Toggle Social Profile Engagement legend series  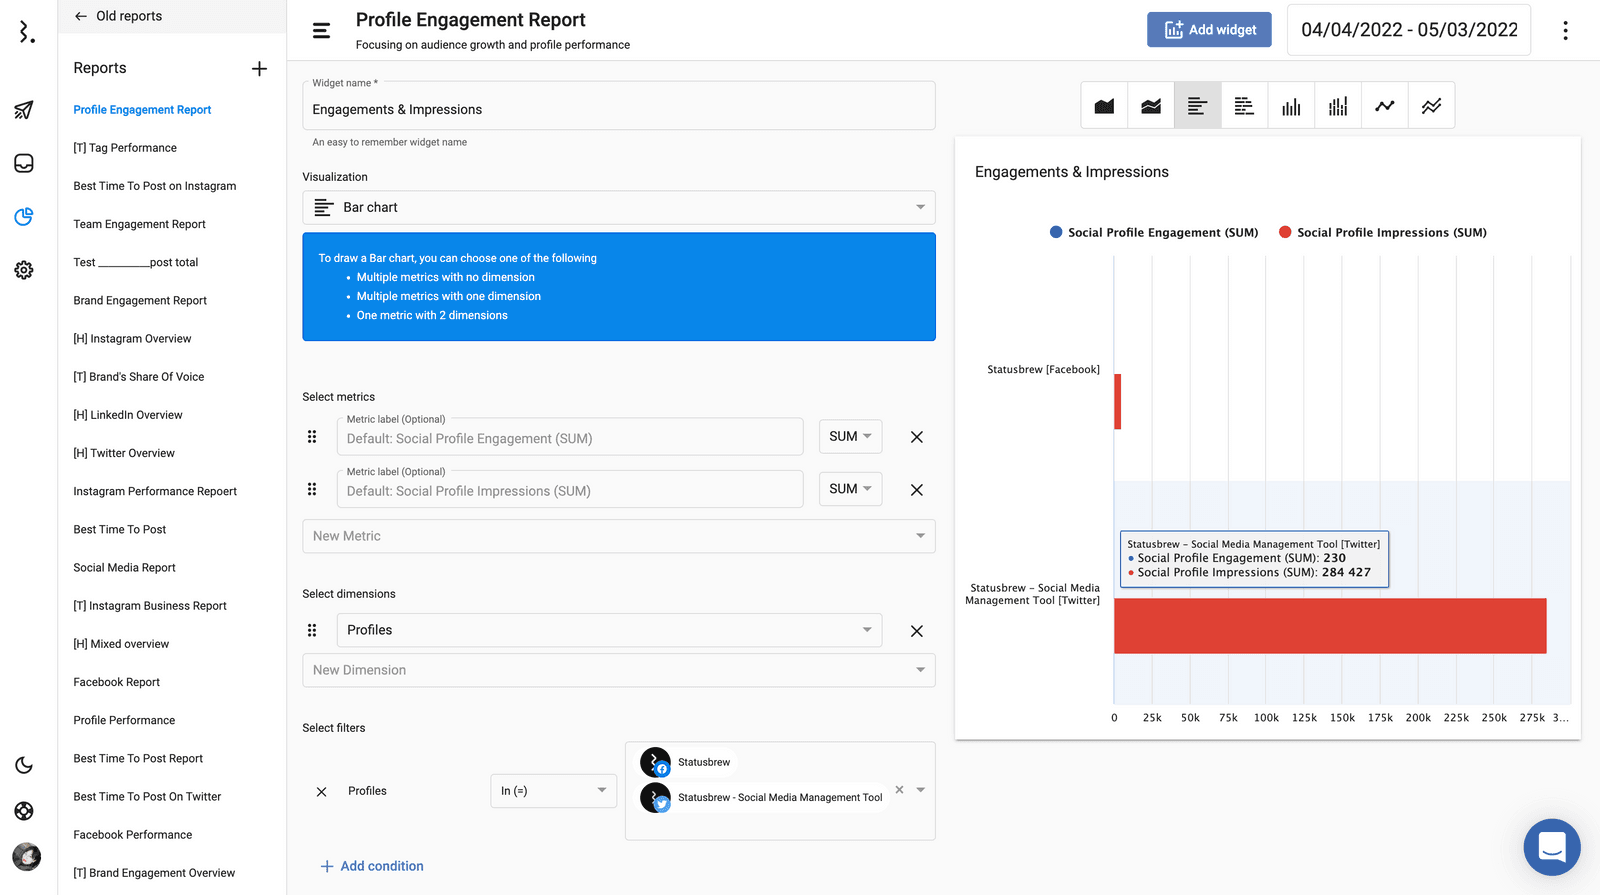coord(1154,233)
